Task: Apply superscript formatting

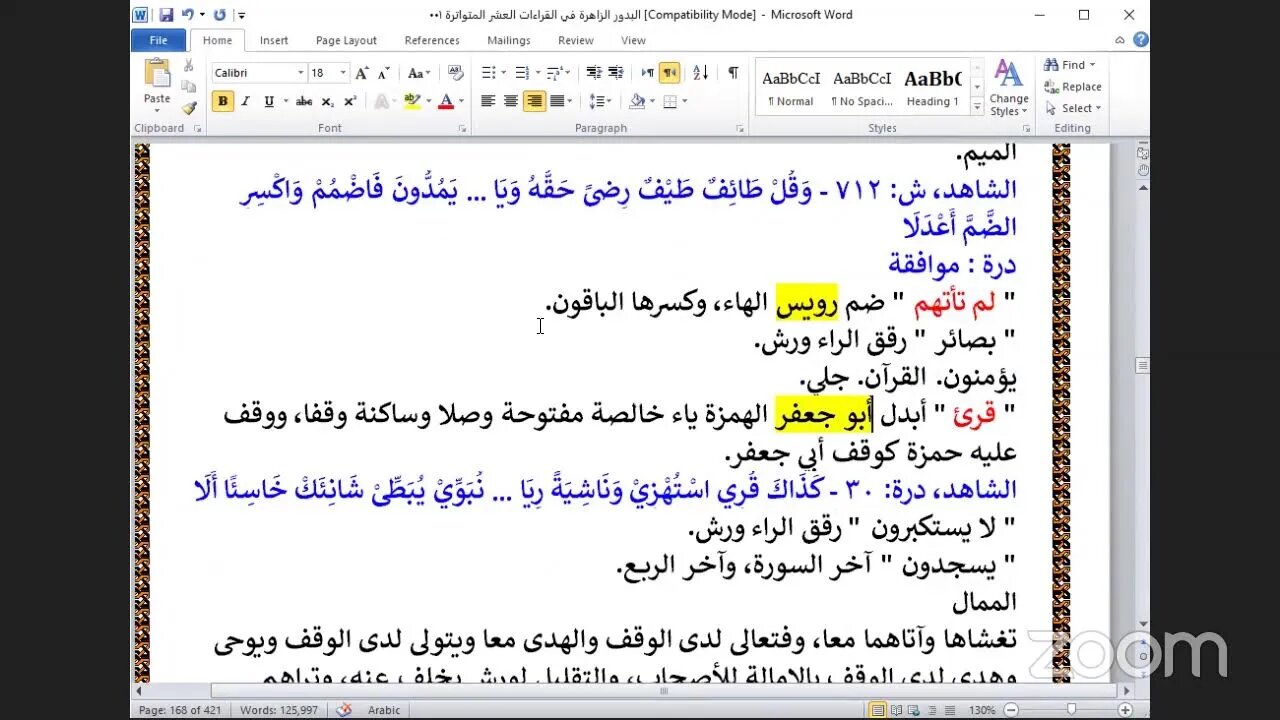Action: point(351,101)
